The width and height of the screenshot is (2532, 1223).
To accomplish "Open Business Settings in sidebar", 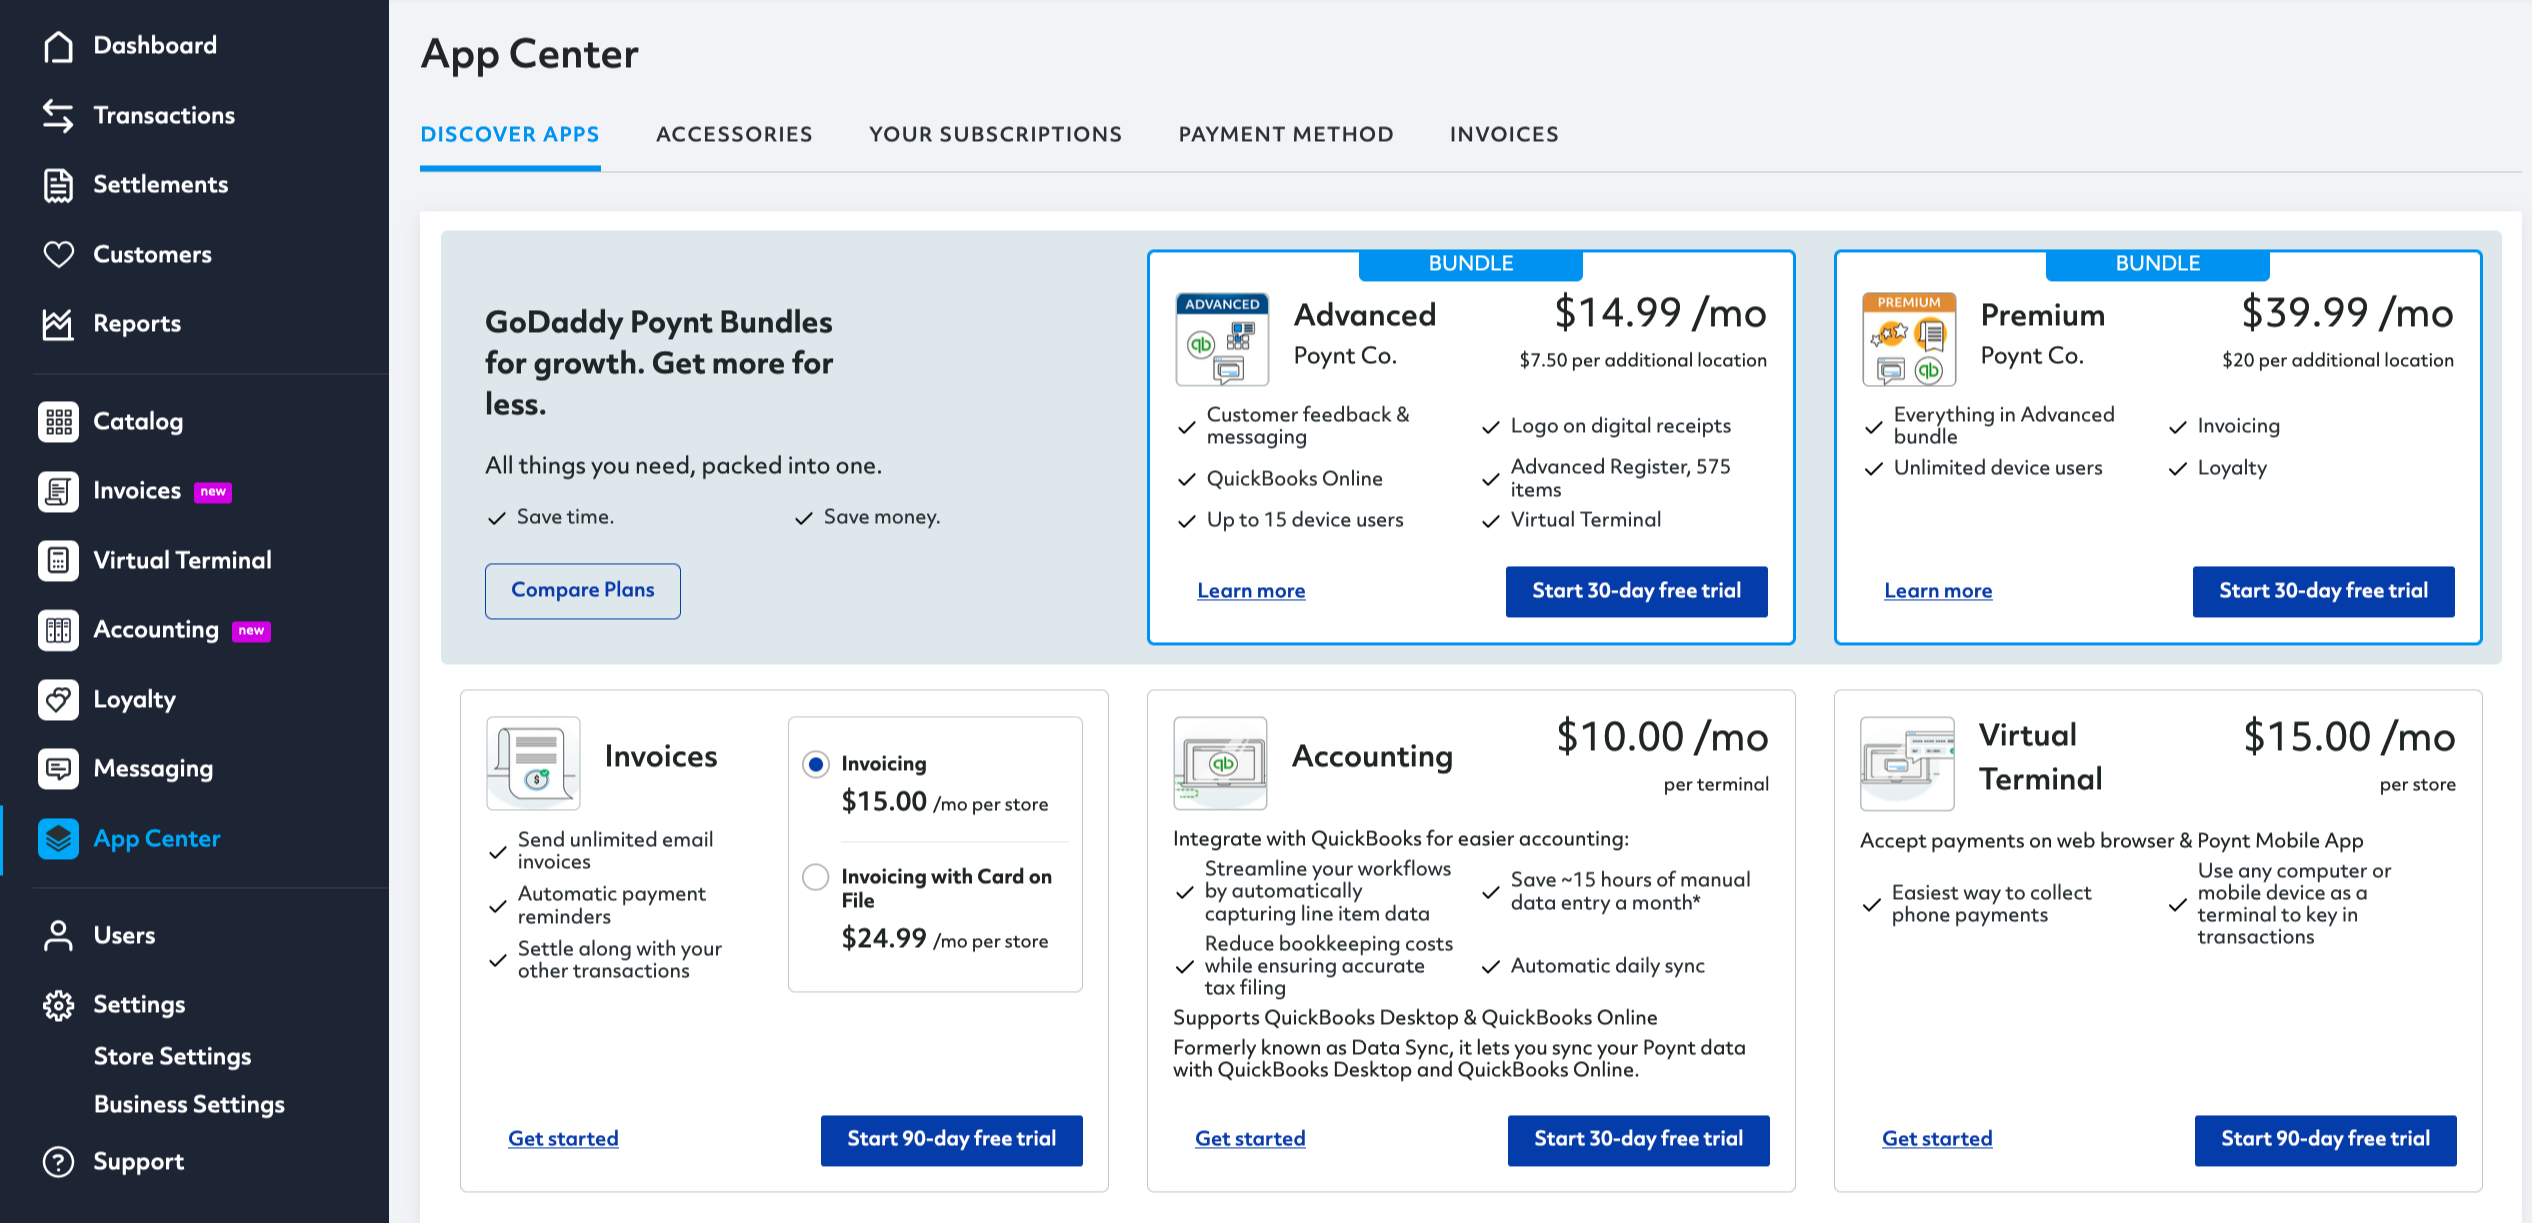I will click(x=189, y=1105).
